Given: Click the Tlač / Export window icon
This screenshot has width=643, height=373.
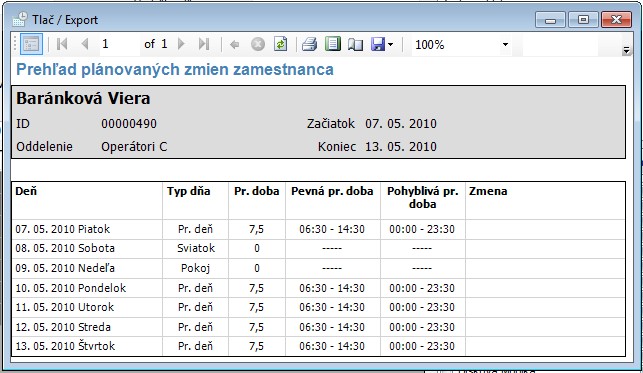Looking at the screenshot, I should 20,19.
